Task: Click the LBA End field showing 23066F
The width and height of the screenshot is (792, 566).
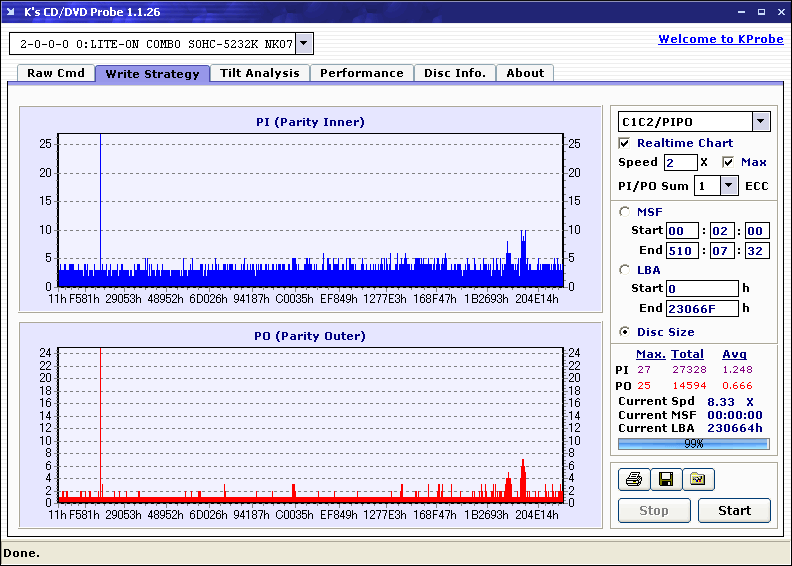Action: pyautogui.click(x=702, y=308)
